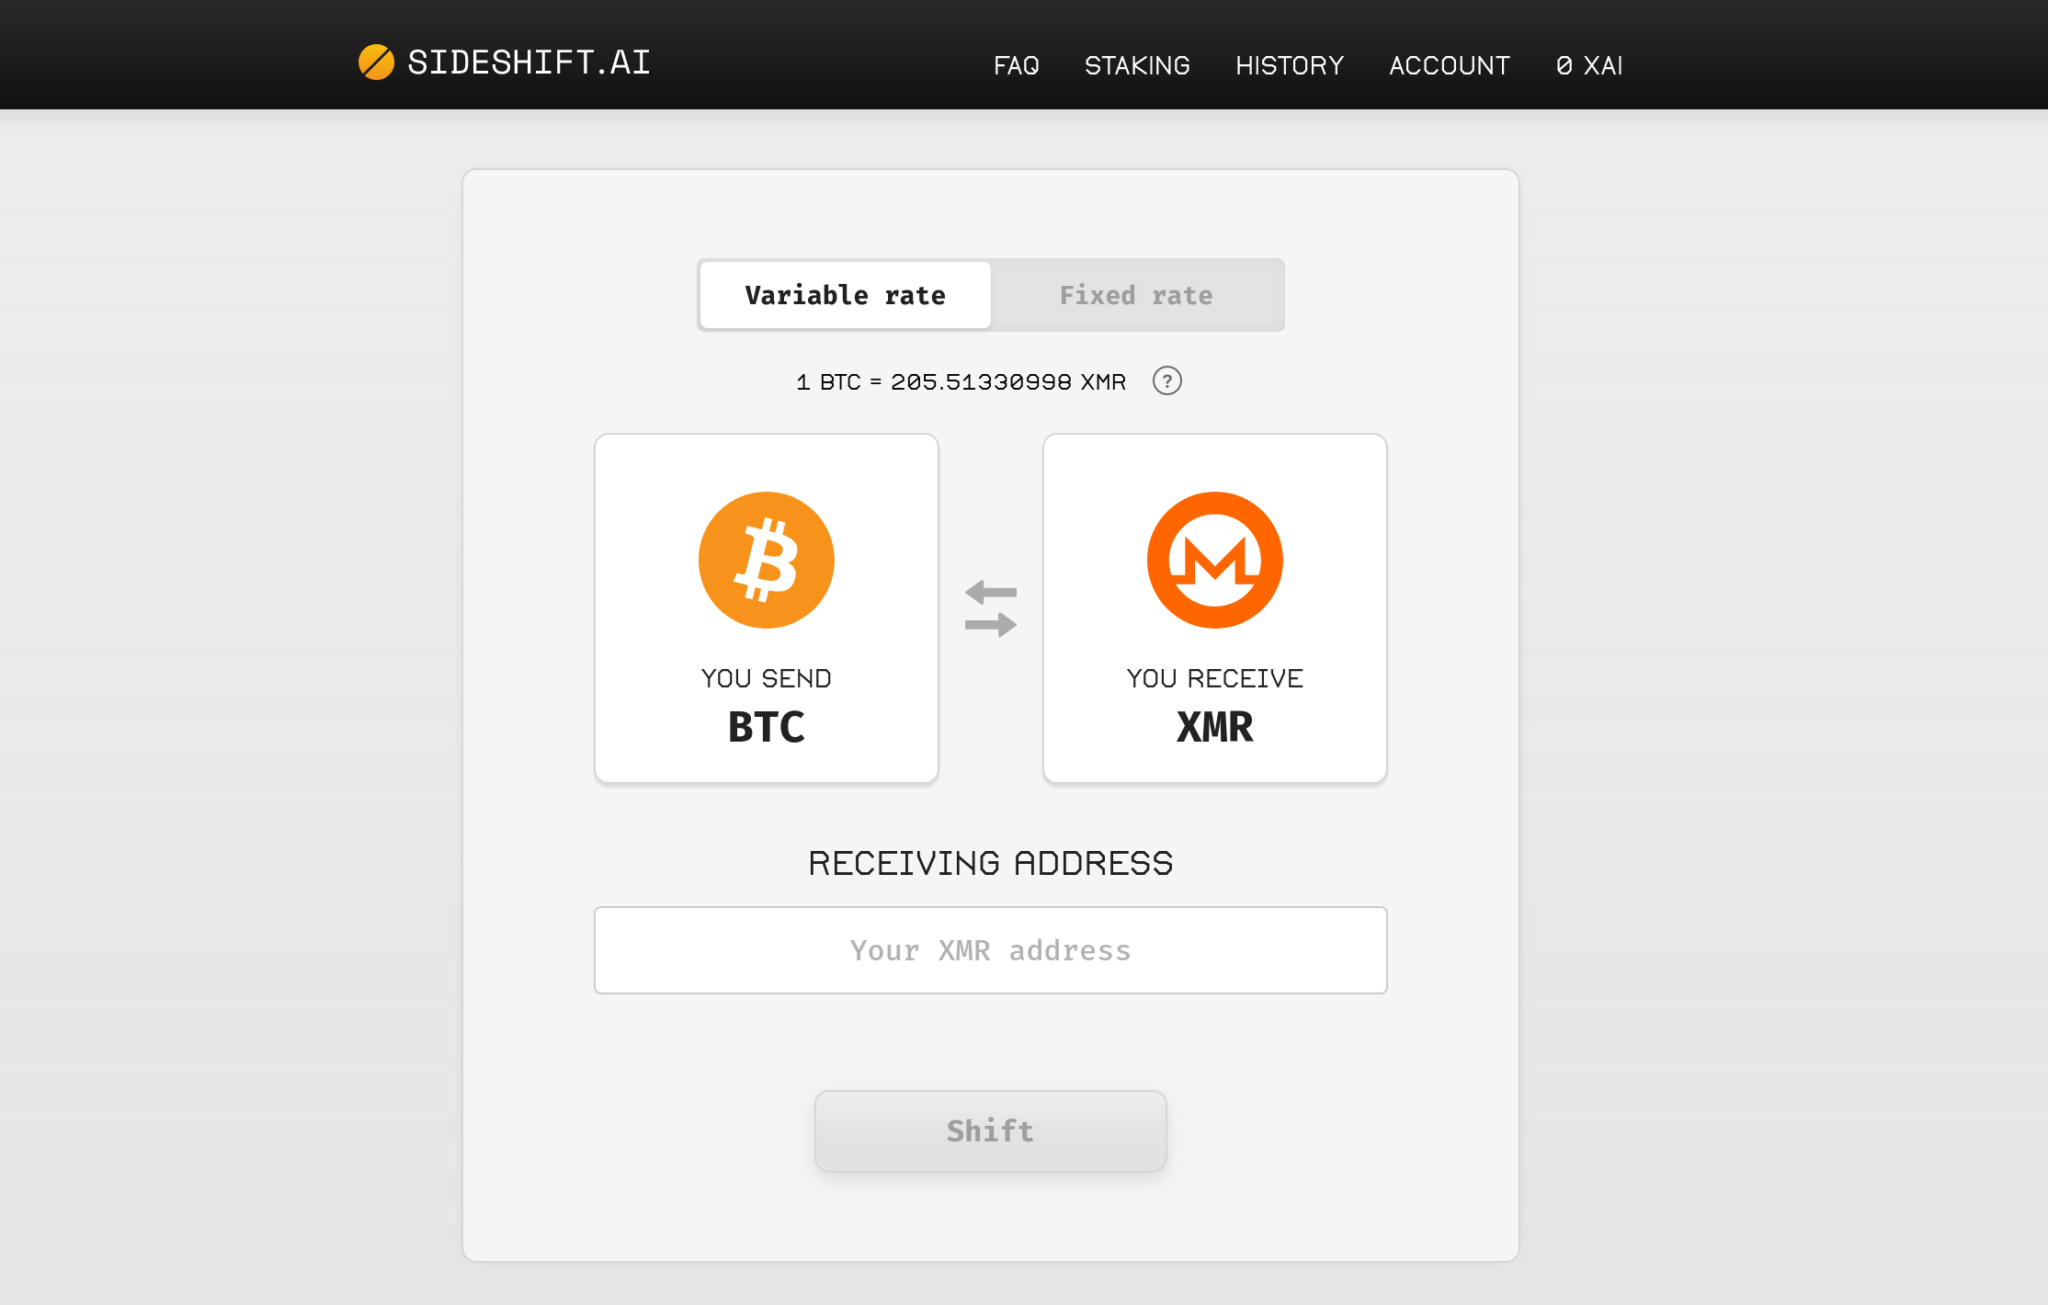Click the RECEIVING ADDRESS heading
The image size is (2048, 1305).
[x=990, y=863]
